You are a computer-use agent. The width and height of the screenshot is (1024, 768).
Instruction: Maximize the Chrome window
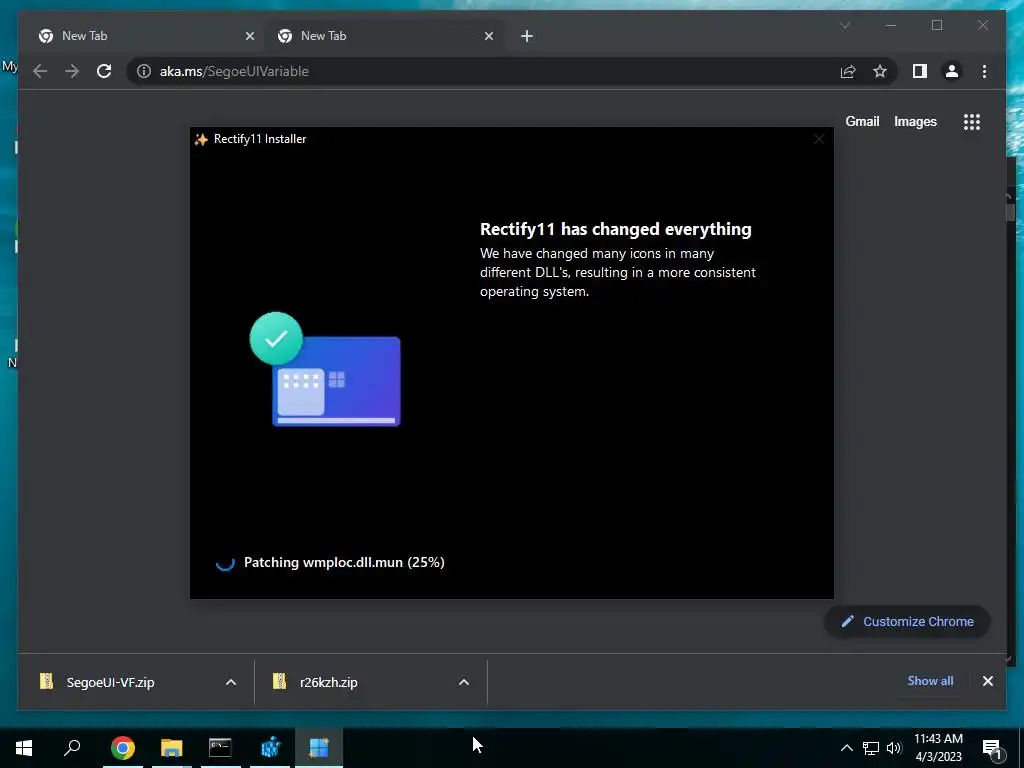point(936,25)
